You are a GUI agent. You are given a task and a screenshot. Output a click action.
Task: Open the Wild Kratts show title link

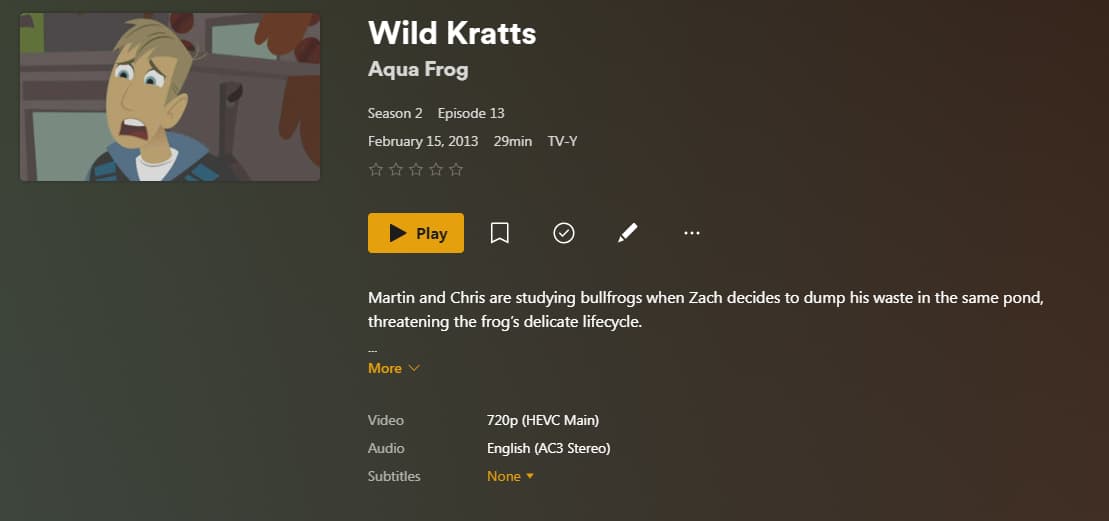coord(452,33)
